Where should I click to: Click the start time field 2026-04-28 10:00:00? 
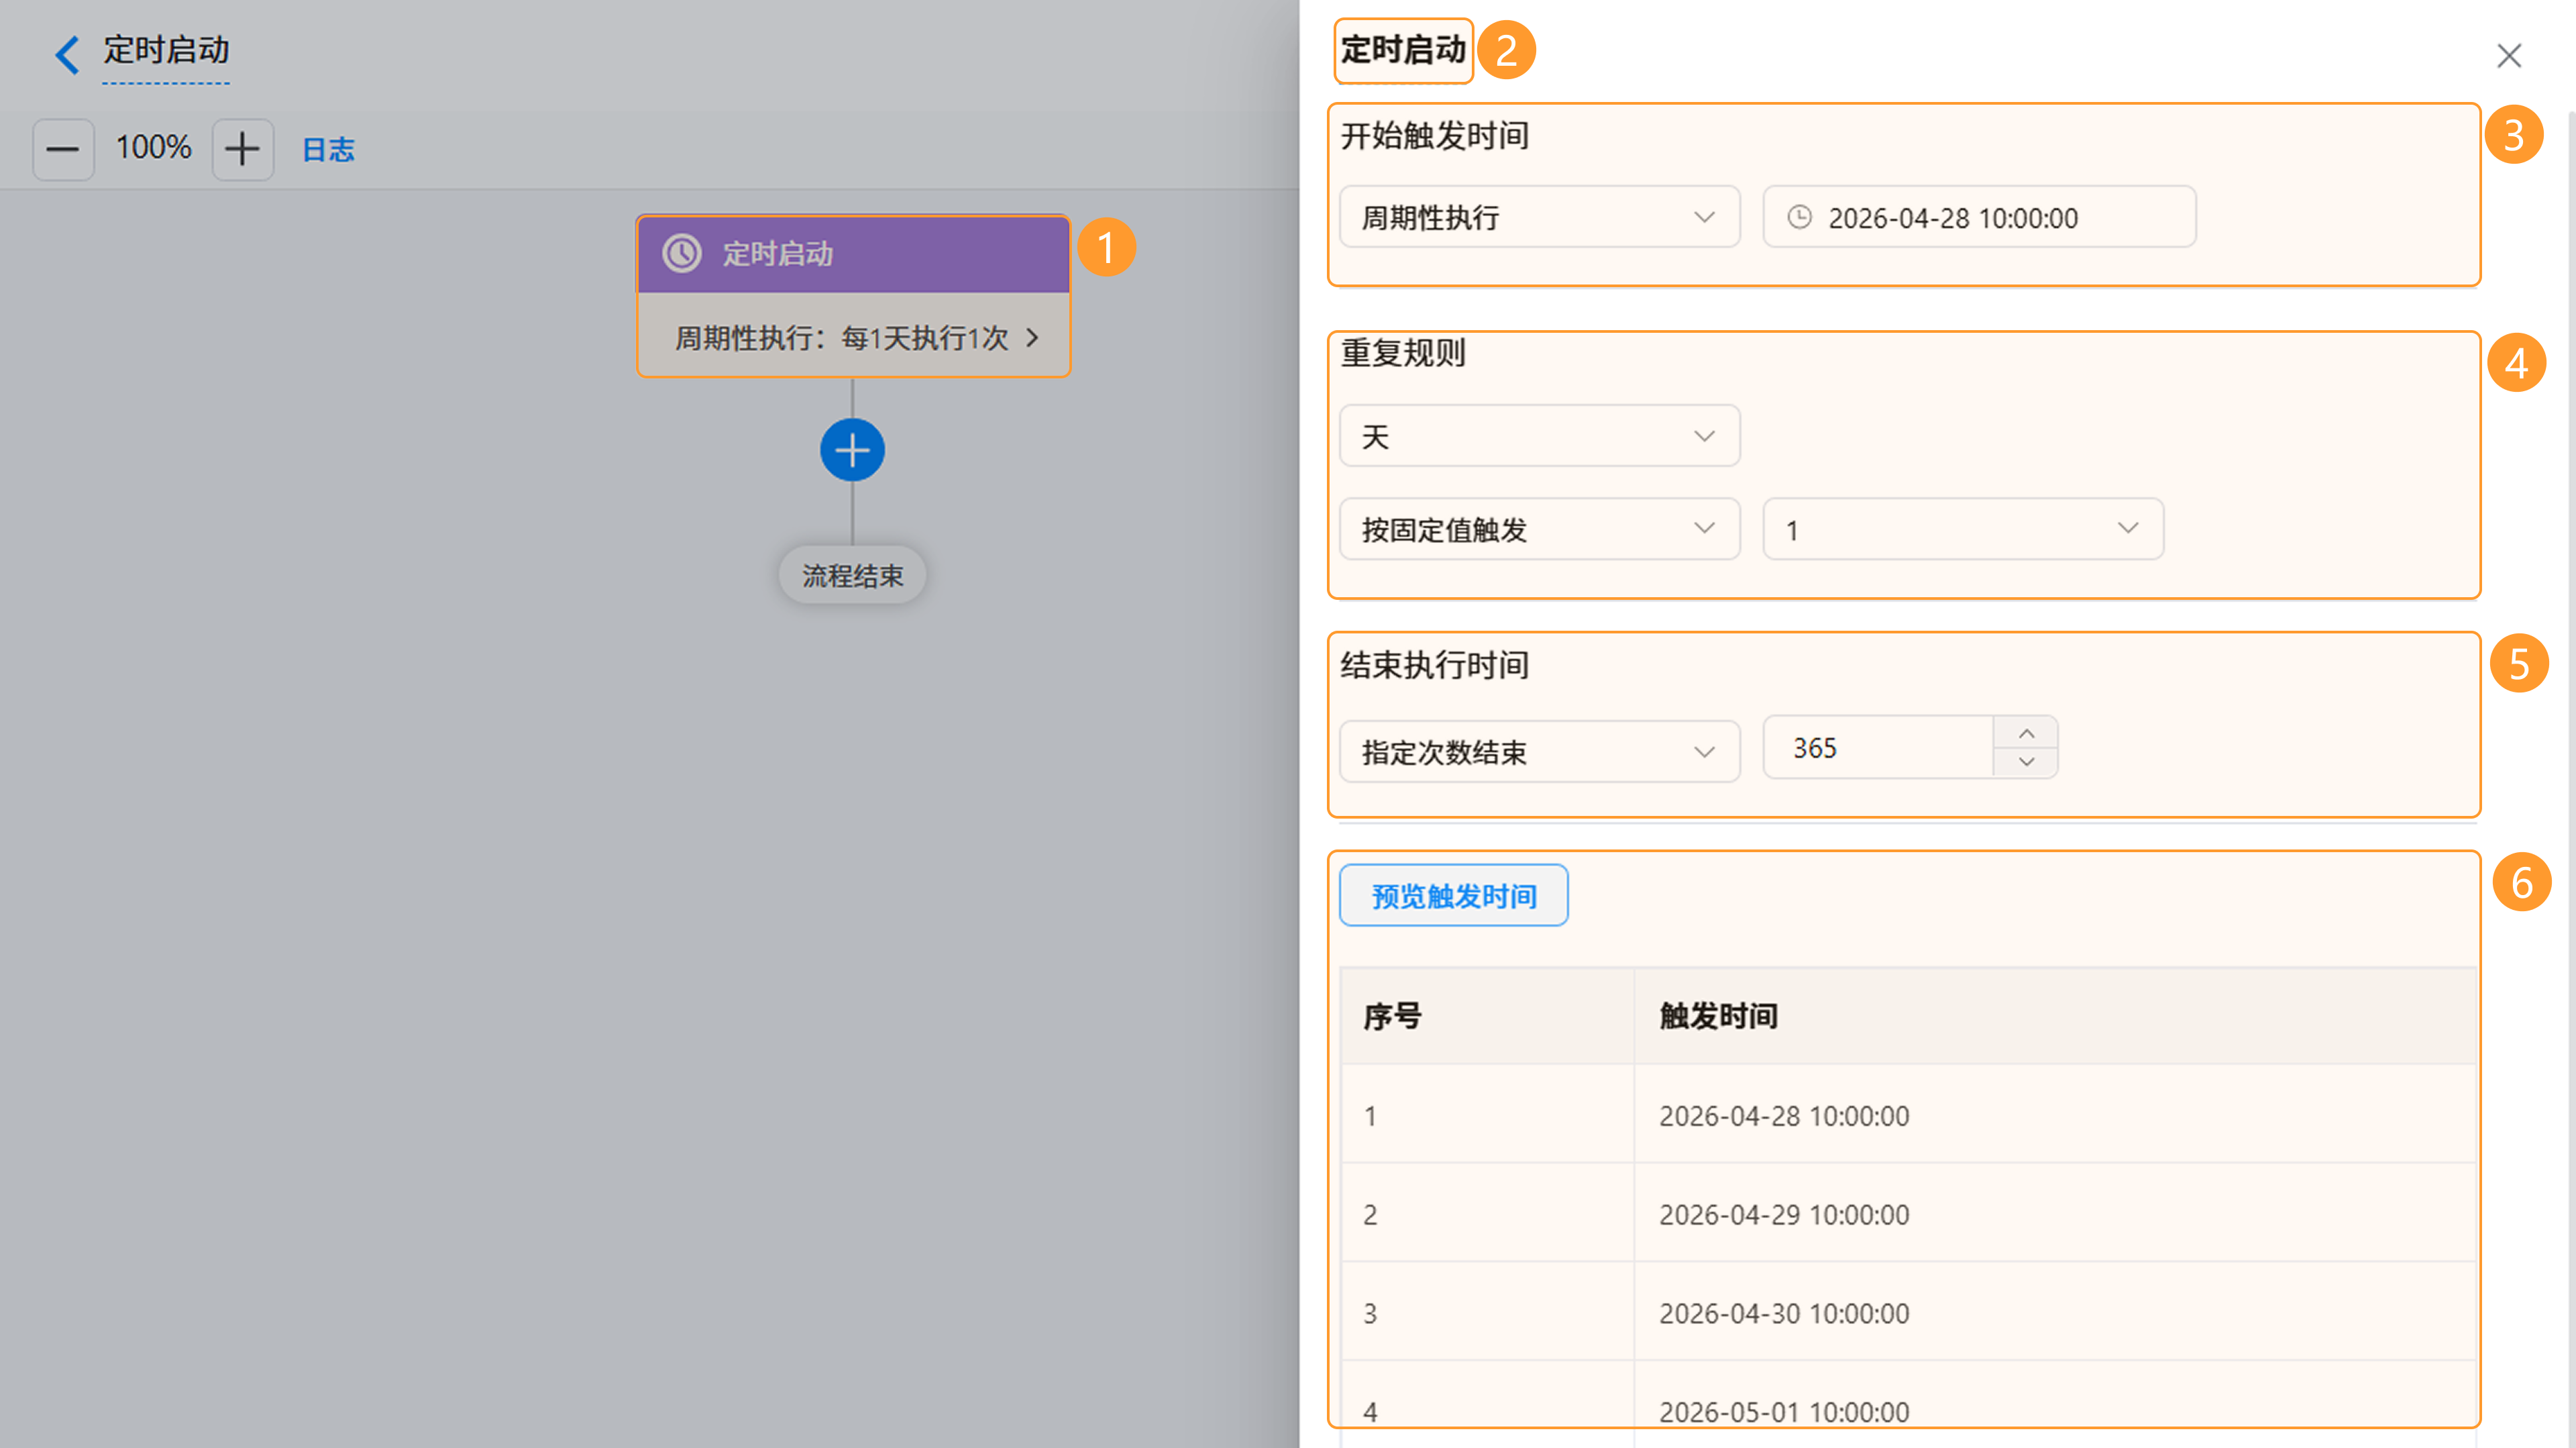point(1979,217)
